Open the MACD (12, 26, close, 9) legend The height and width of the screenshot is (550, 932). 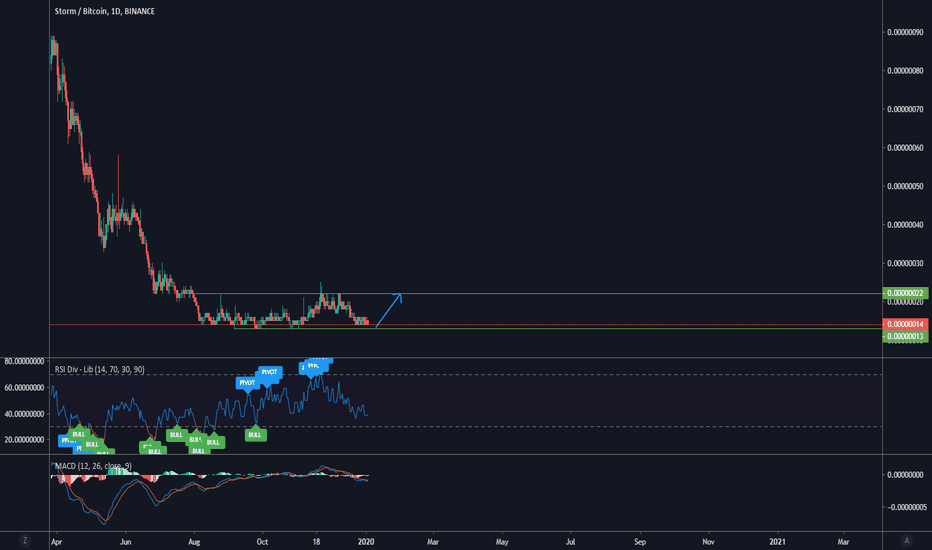[x=93, y=466]
